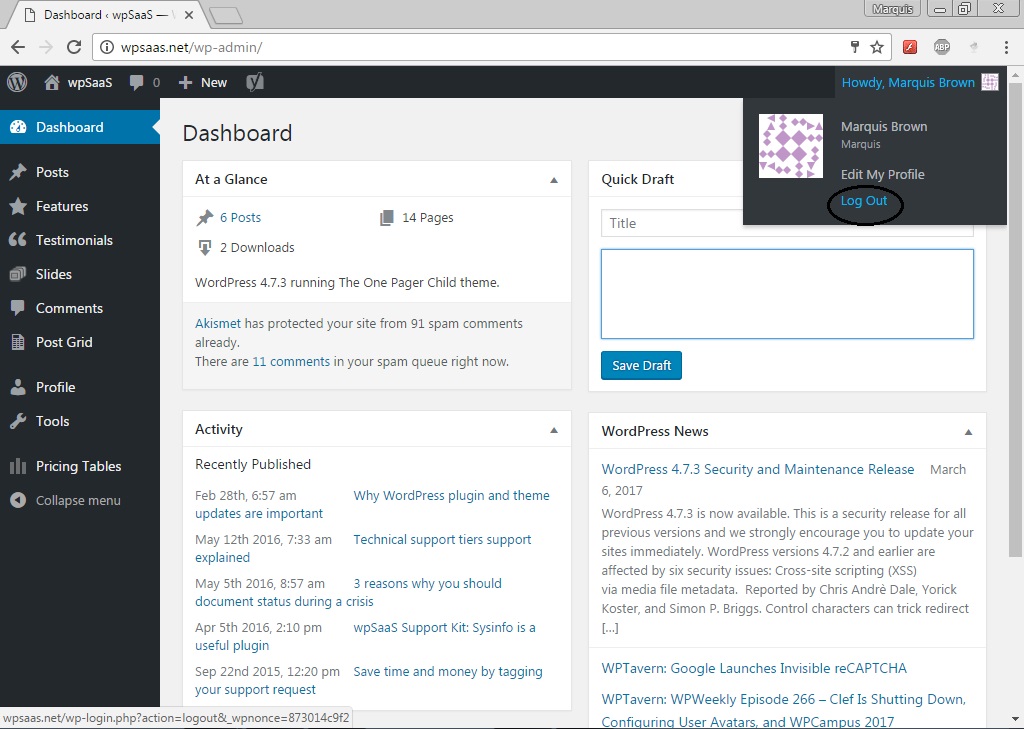Click the Slides icon in sidebar
The width and height of the screenshot is (1024, 729).
pyautogui.click(x=18, y=274)
